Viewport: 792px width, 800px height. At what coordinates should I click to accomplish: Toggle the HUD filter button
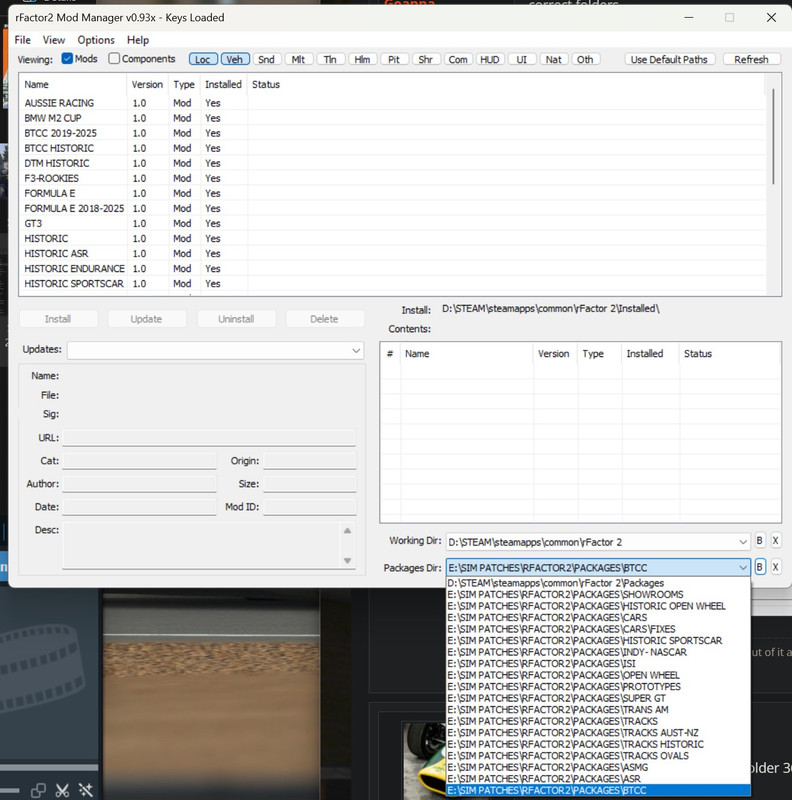coord(490,59)
